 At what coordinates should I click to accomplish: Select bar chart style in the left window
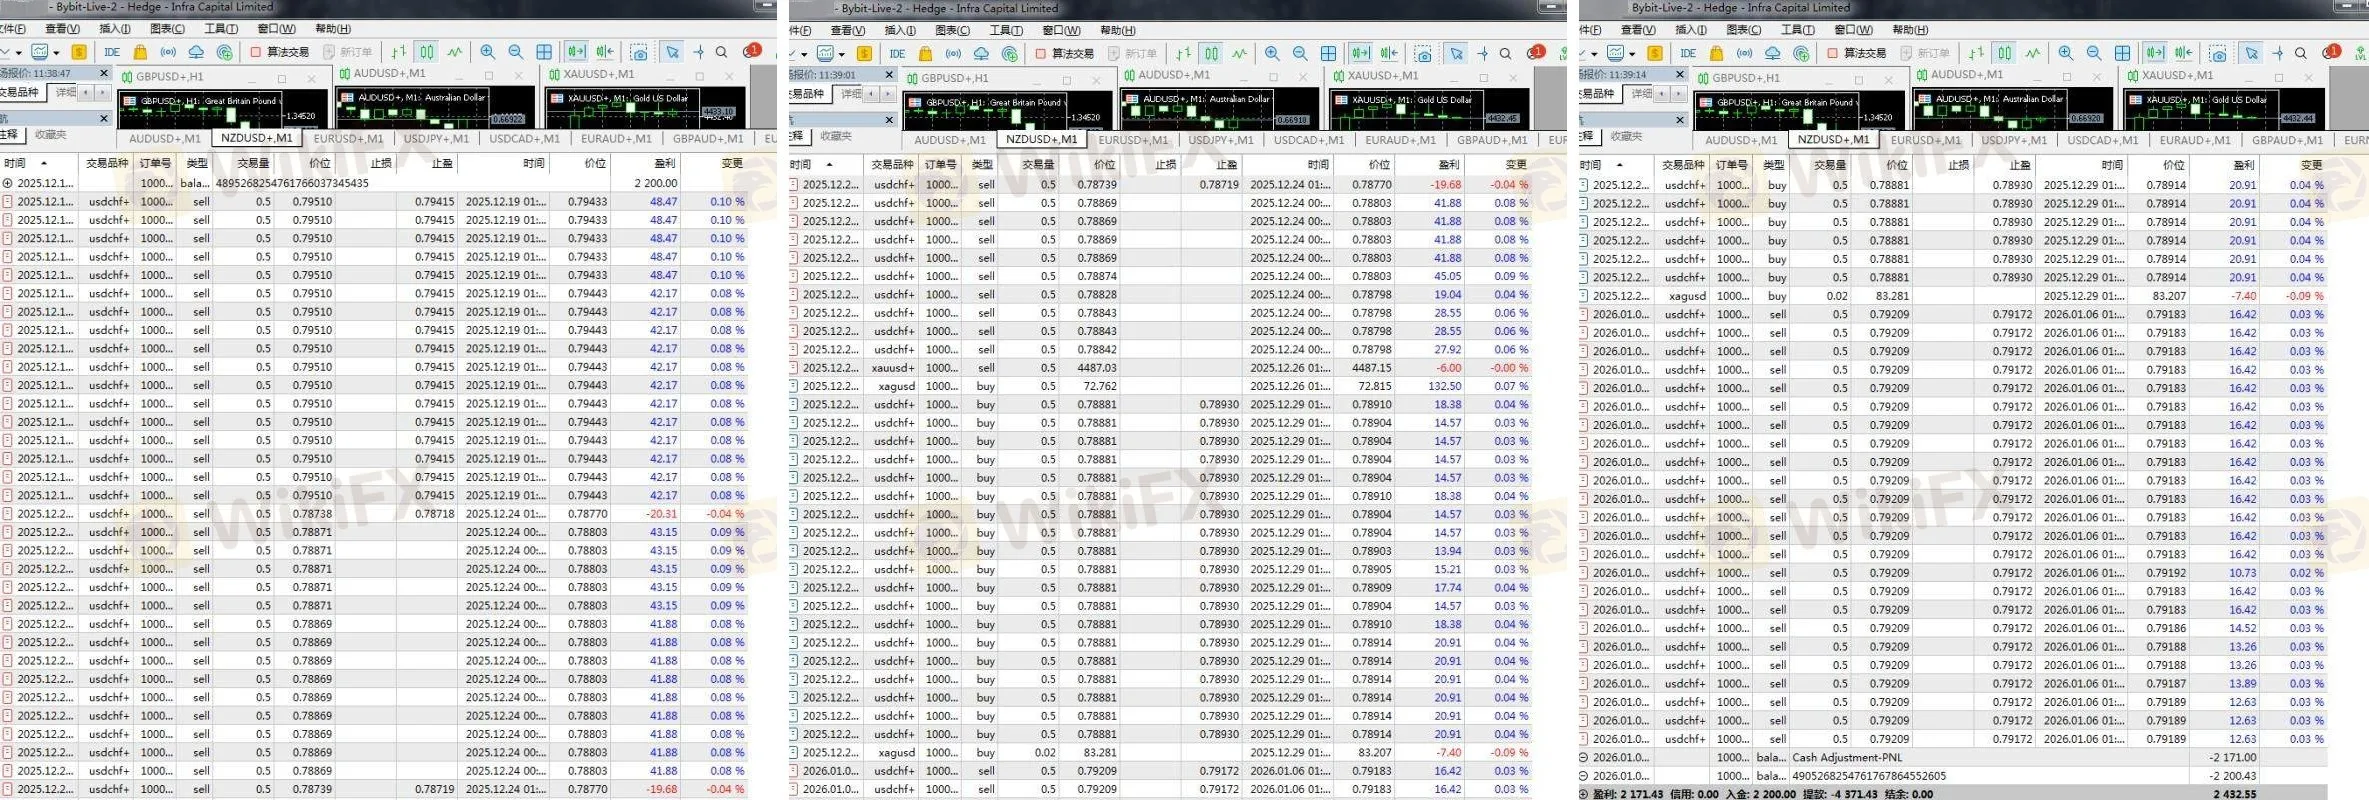click(399, 52)
